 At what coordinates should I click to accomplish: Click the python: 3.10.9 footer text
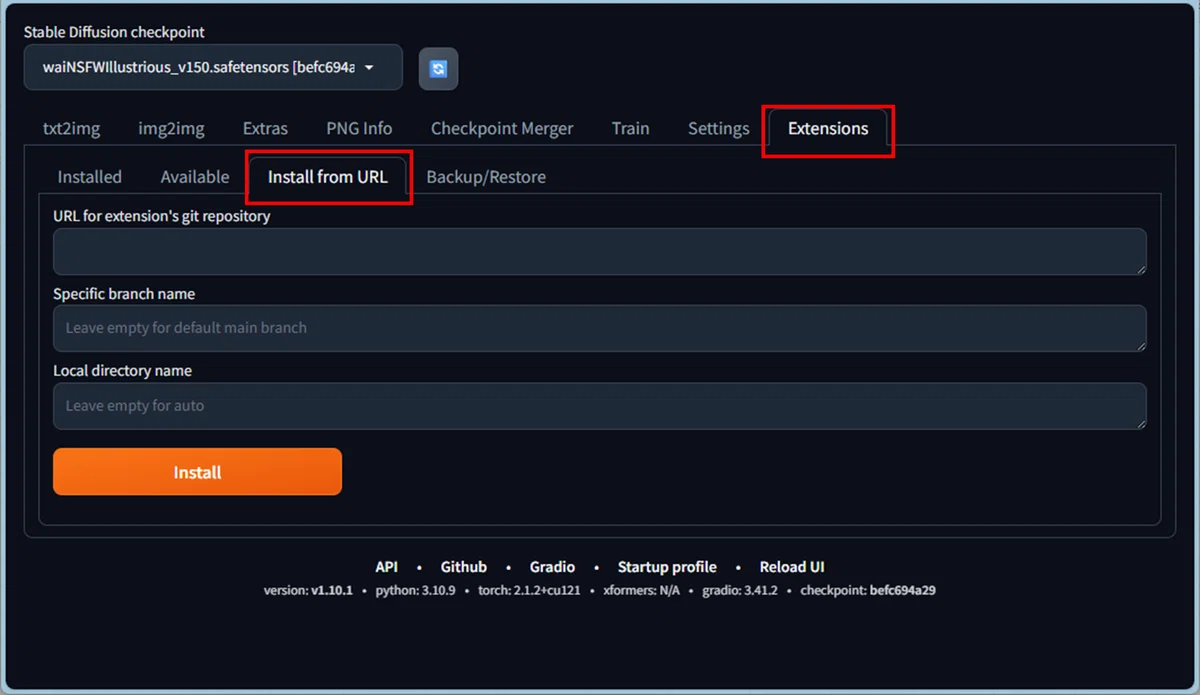pos(415,591)
